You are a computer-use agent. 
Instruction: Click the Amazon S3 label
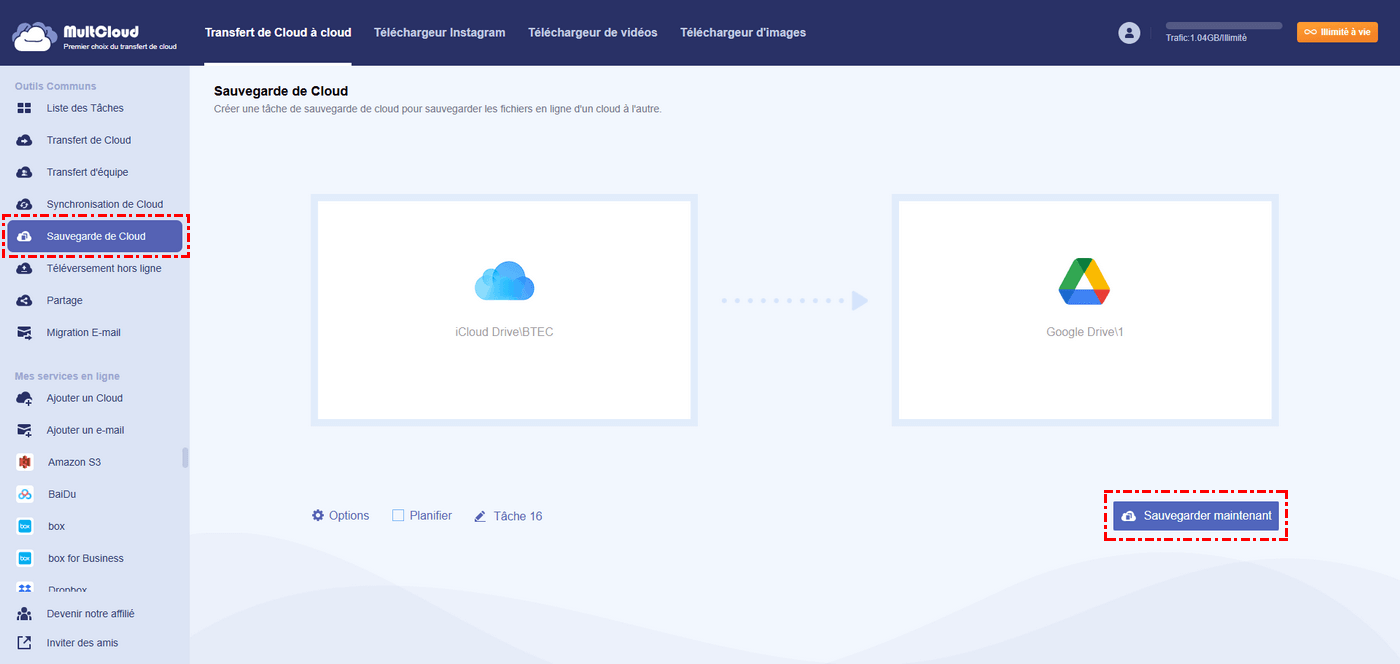(x=74, y=462)
